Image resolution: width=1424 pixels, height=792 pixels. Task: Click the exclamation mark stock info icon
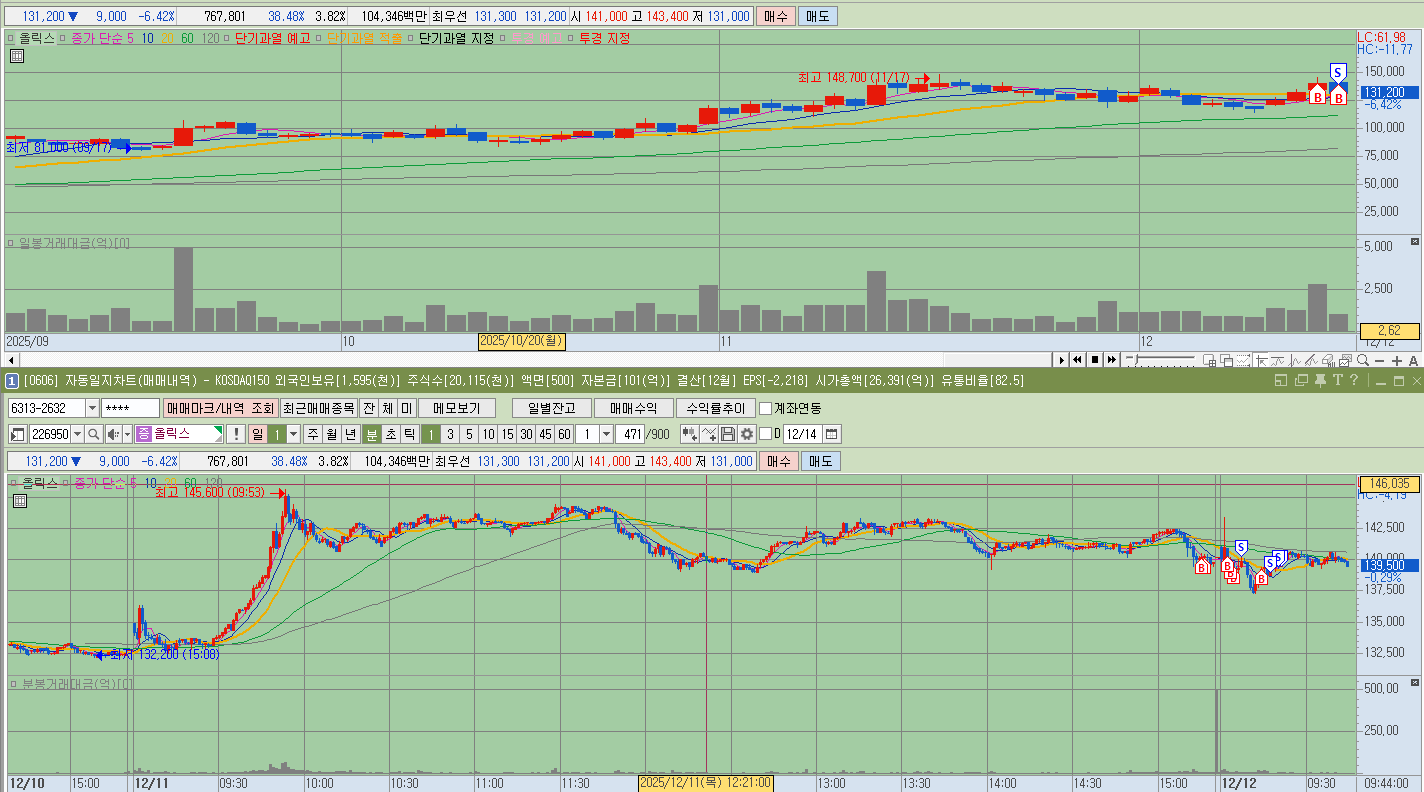tap(236, 434)
